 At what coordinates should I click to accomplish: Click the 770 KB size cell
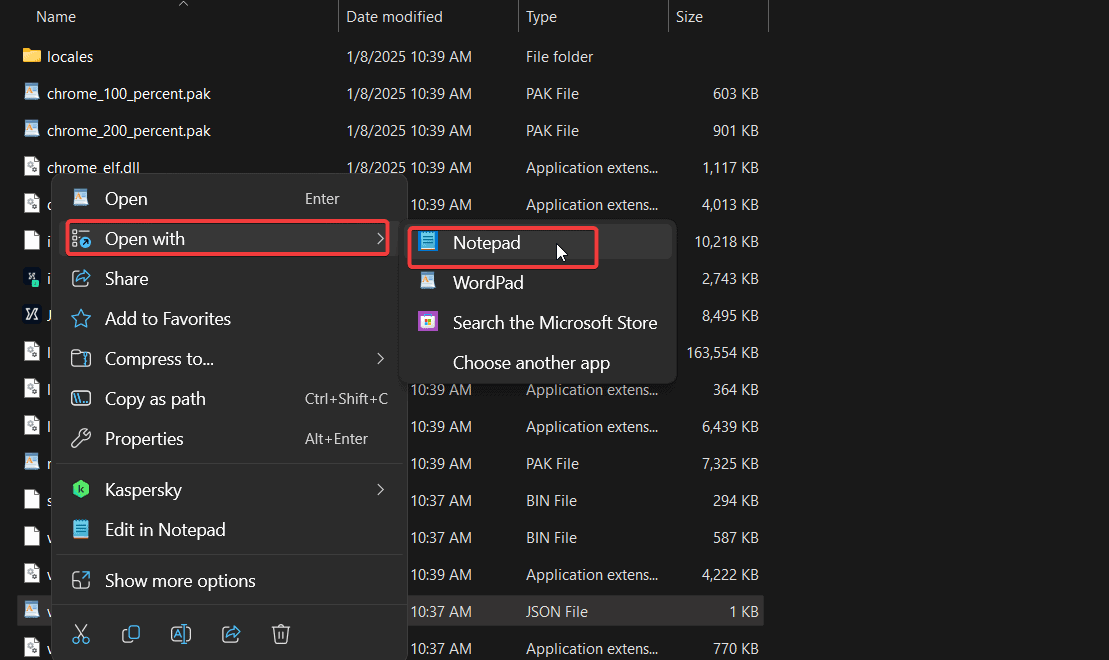(736, 648)
